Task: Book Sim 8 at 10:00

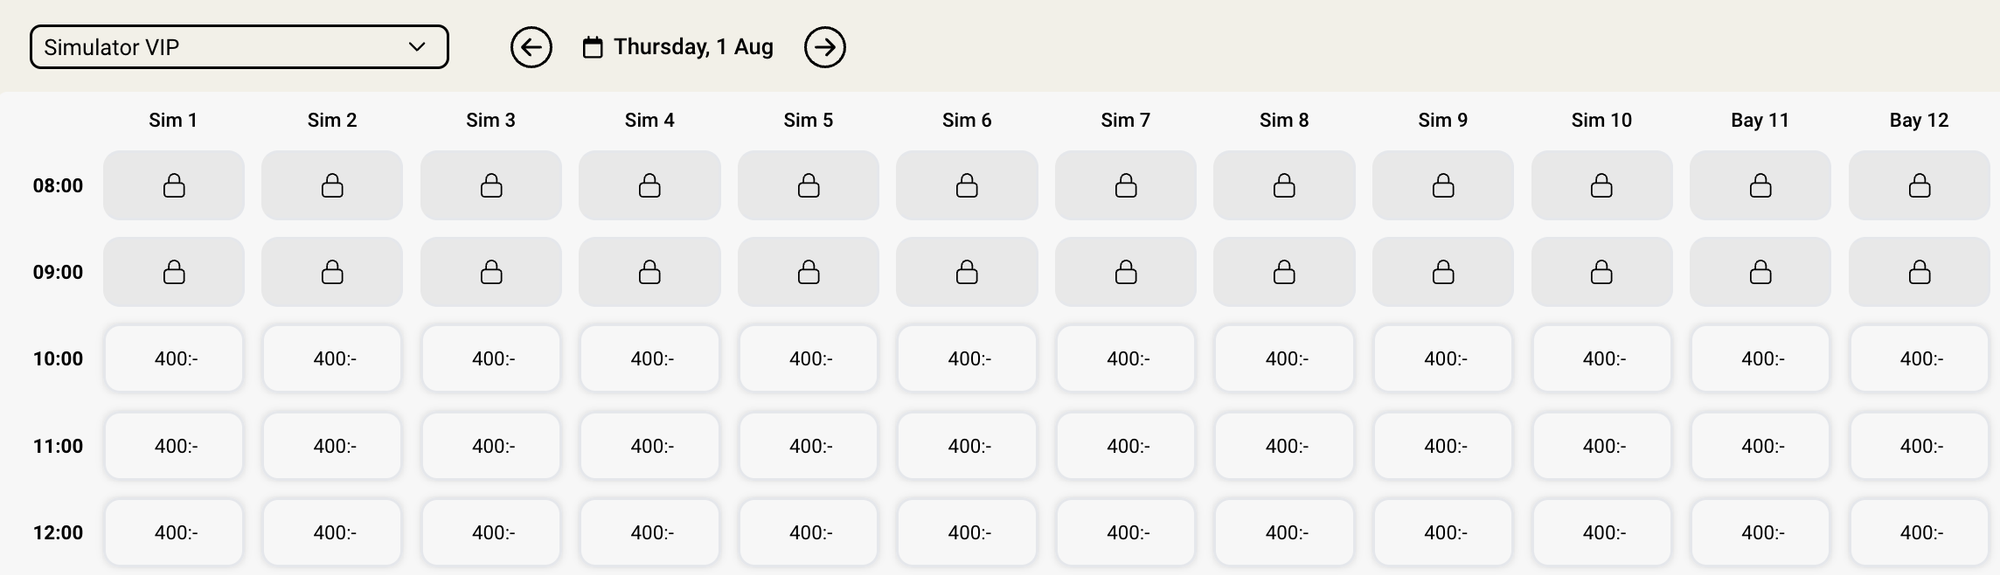Action: [1285, 359]
